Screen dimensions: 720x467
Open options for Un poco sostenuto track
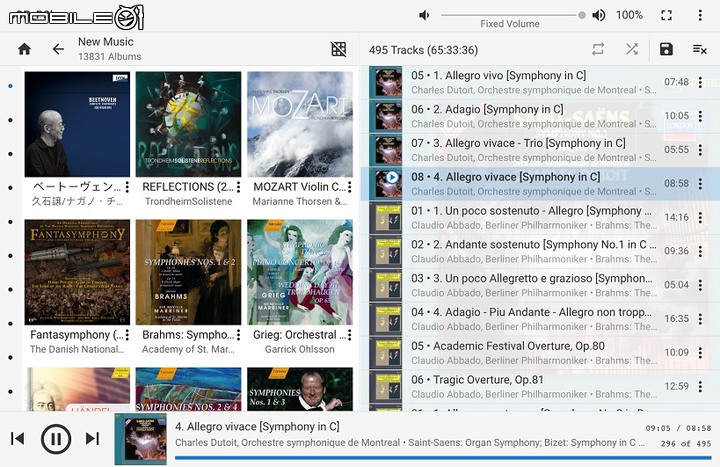click(x=700, y=217)
